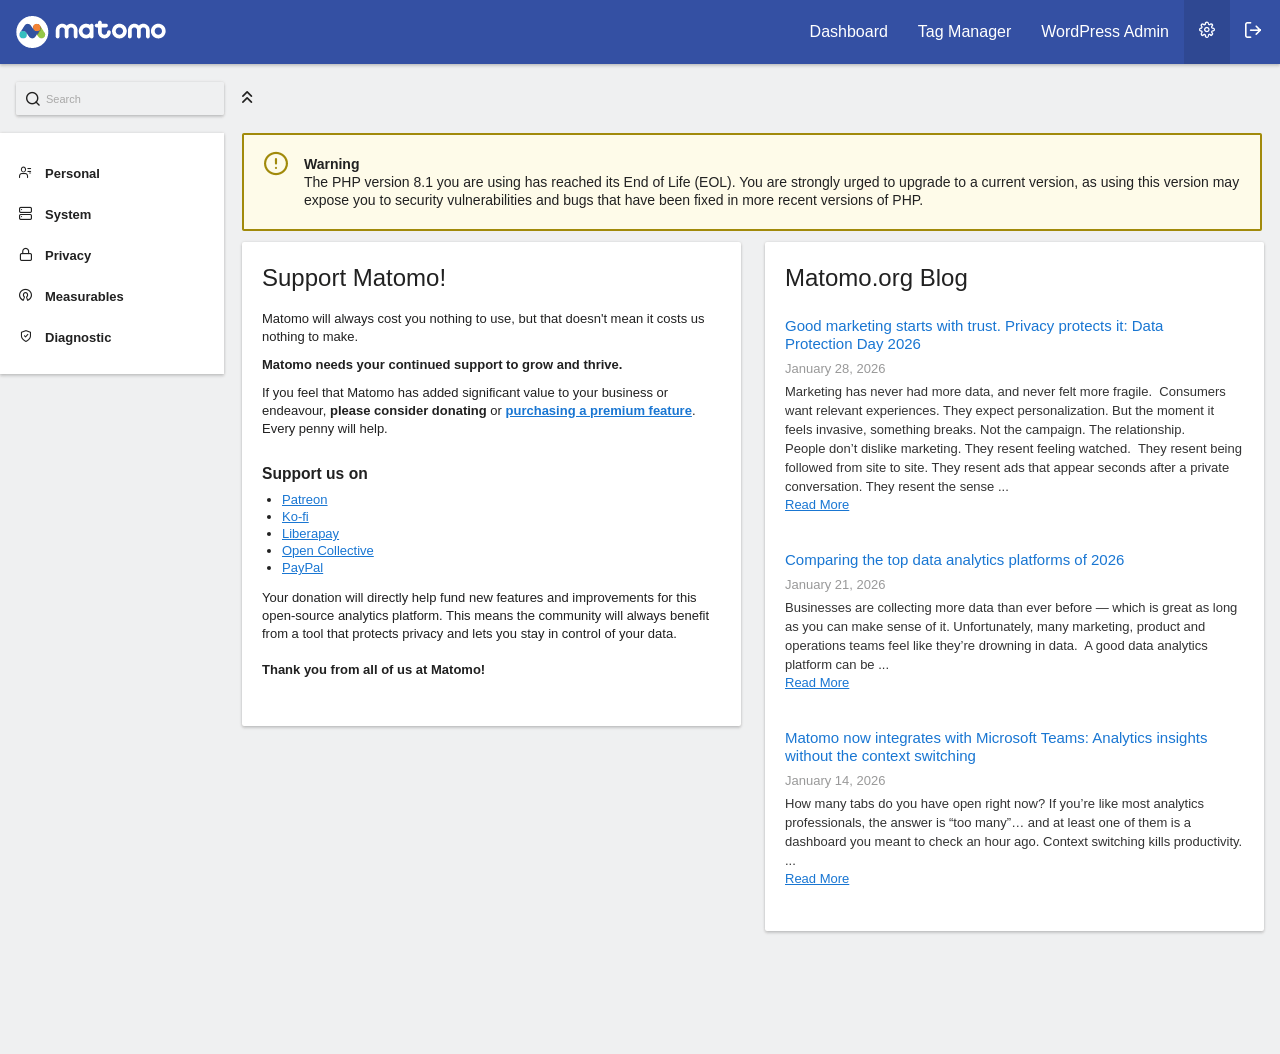Click the Personal menu icon
1280x1054 pixels.
26,173
